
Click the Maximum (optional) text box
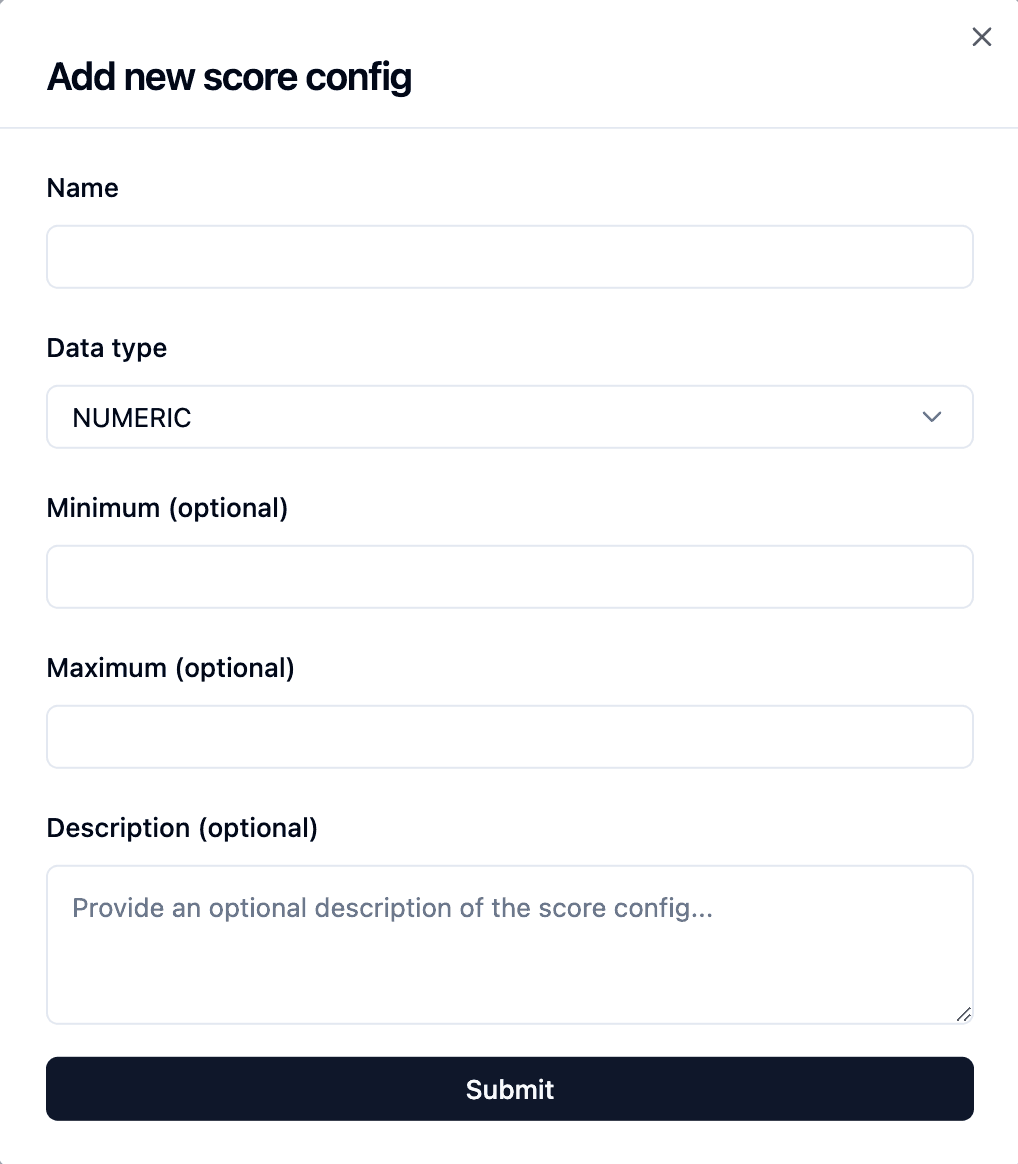pyautogui.click(x=510, y=737)
